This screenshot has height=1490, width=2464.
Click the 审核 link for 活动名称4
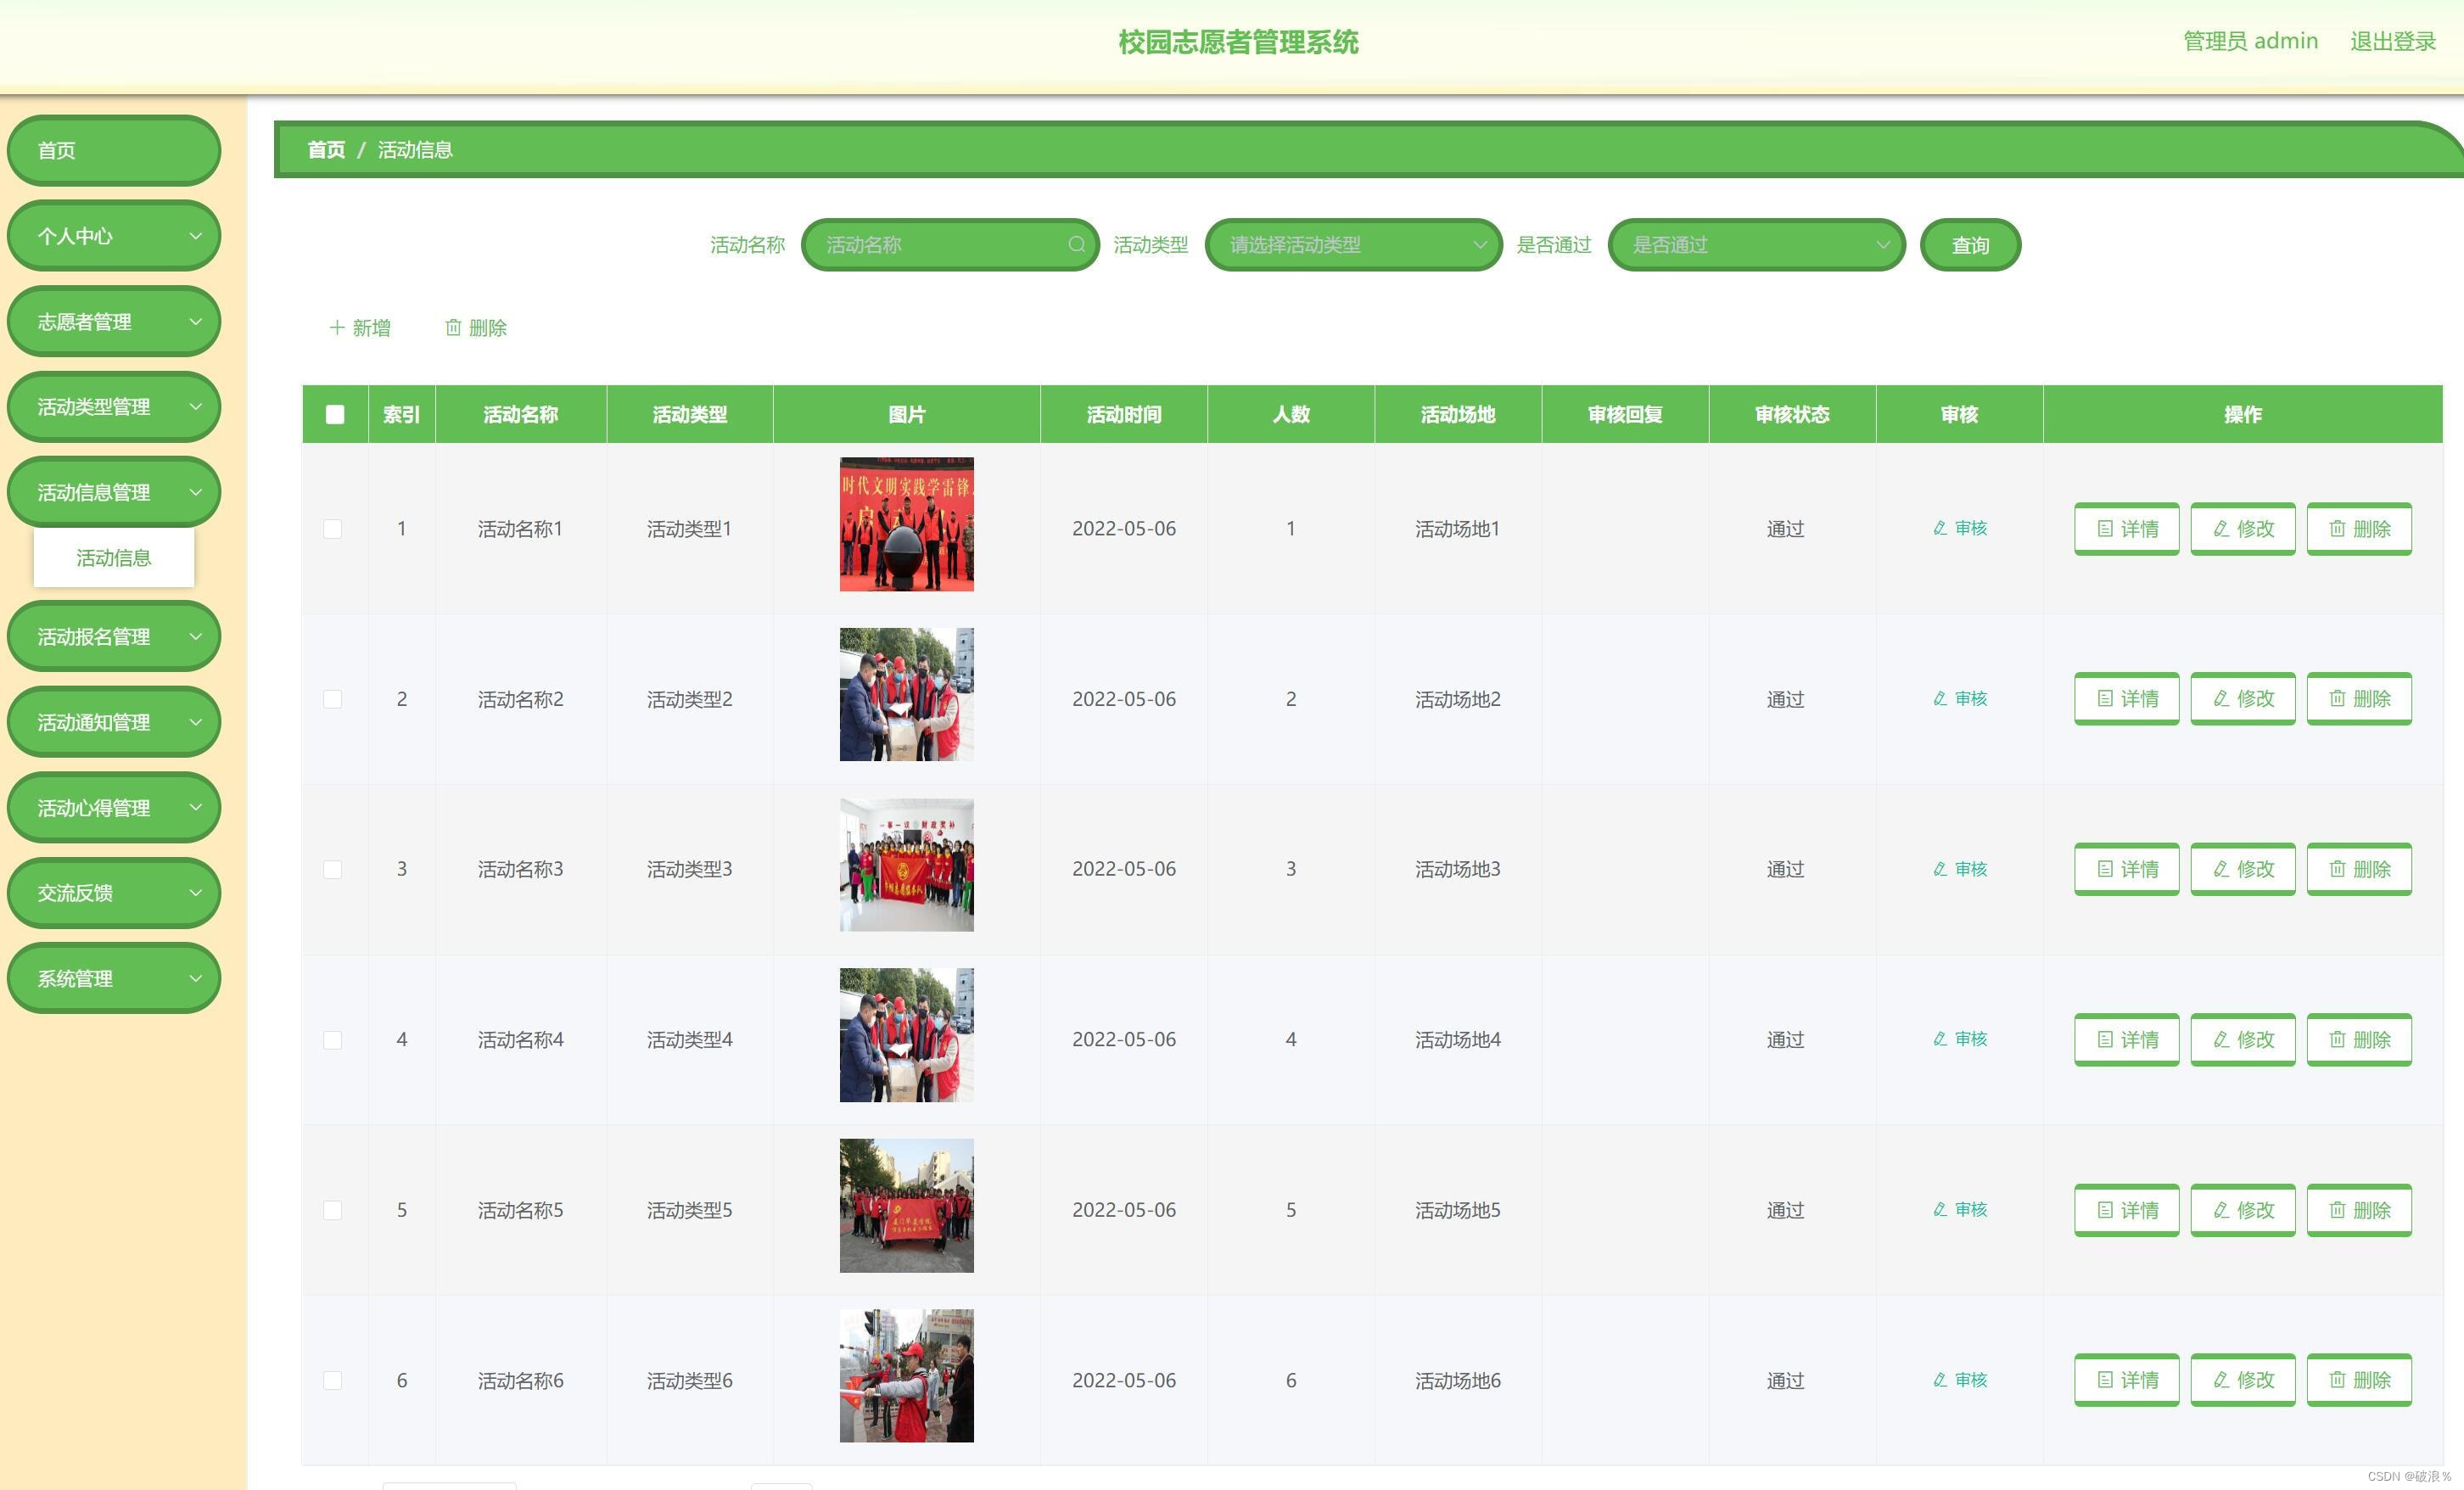[x=1959, y=1039]
